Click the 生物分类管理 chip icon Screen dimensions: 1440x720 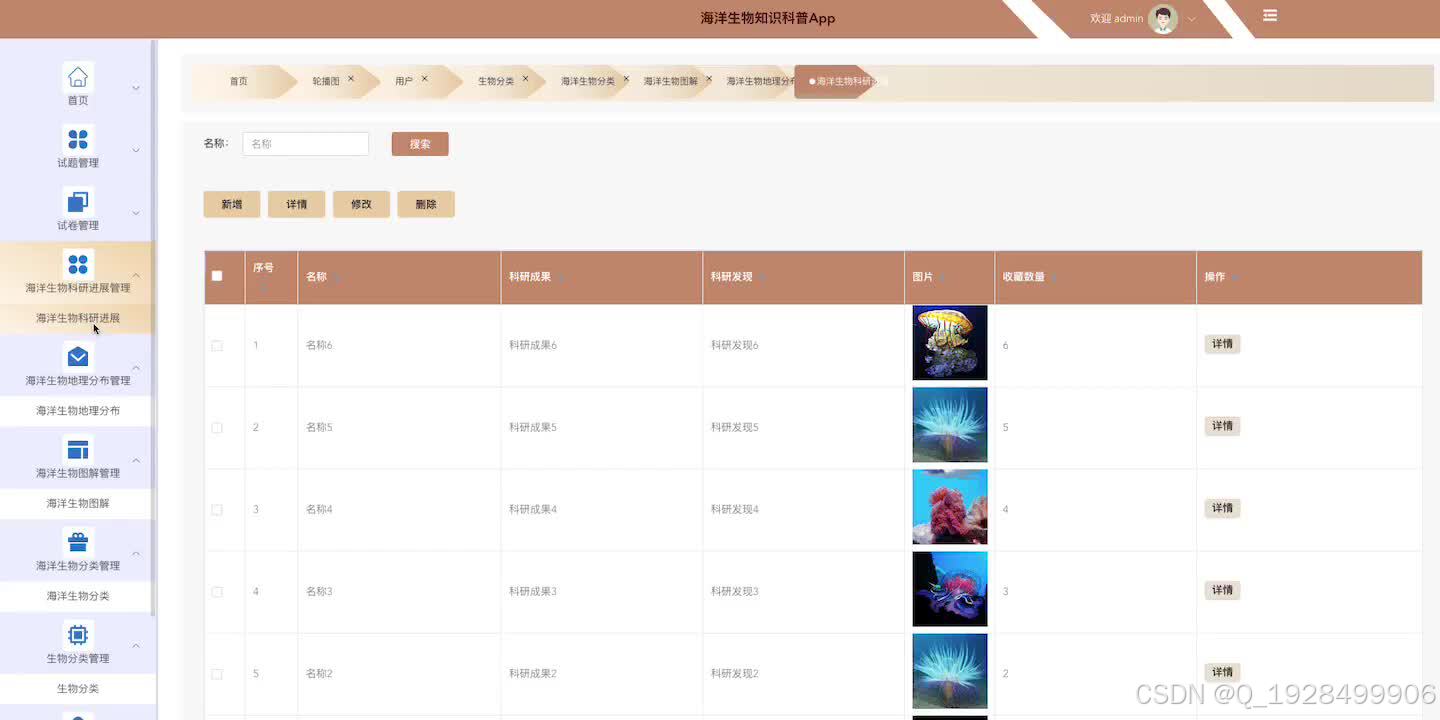(x=78, y=634)
